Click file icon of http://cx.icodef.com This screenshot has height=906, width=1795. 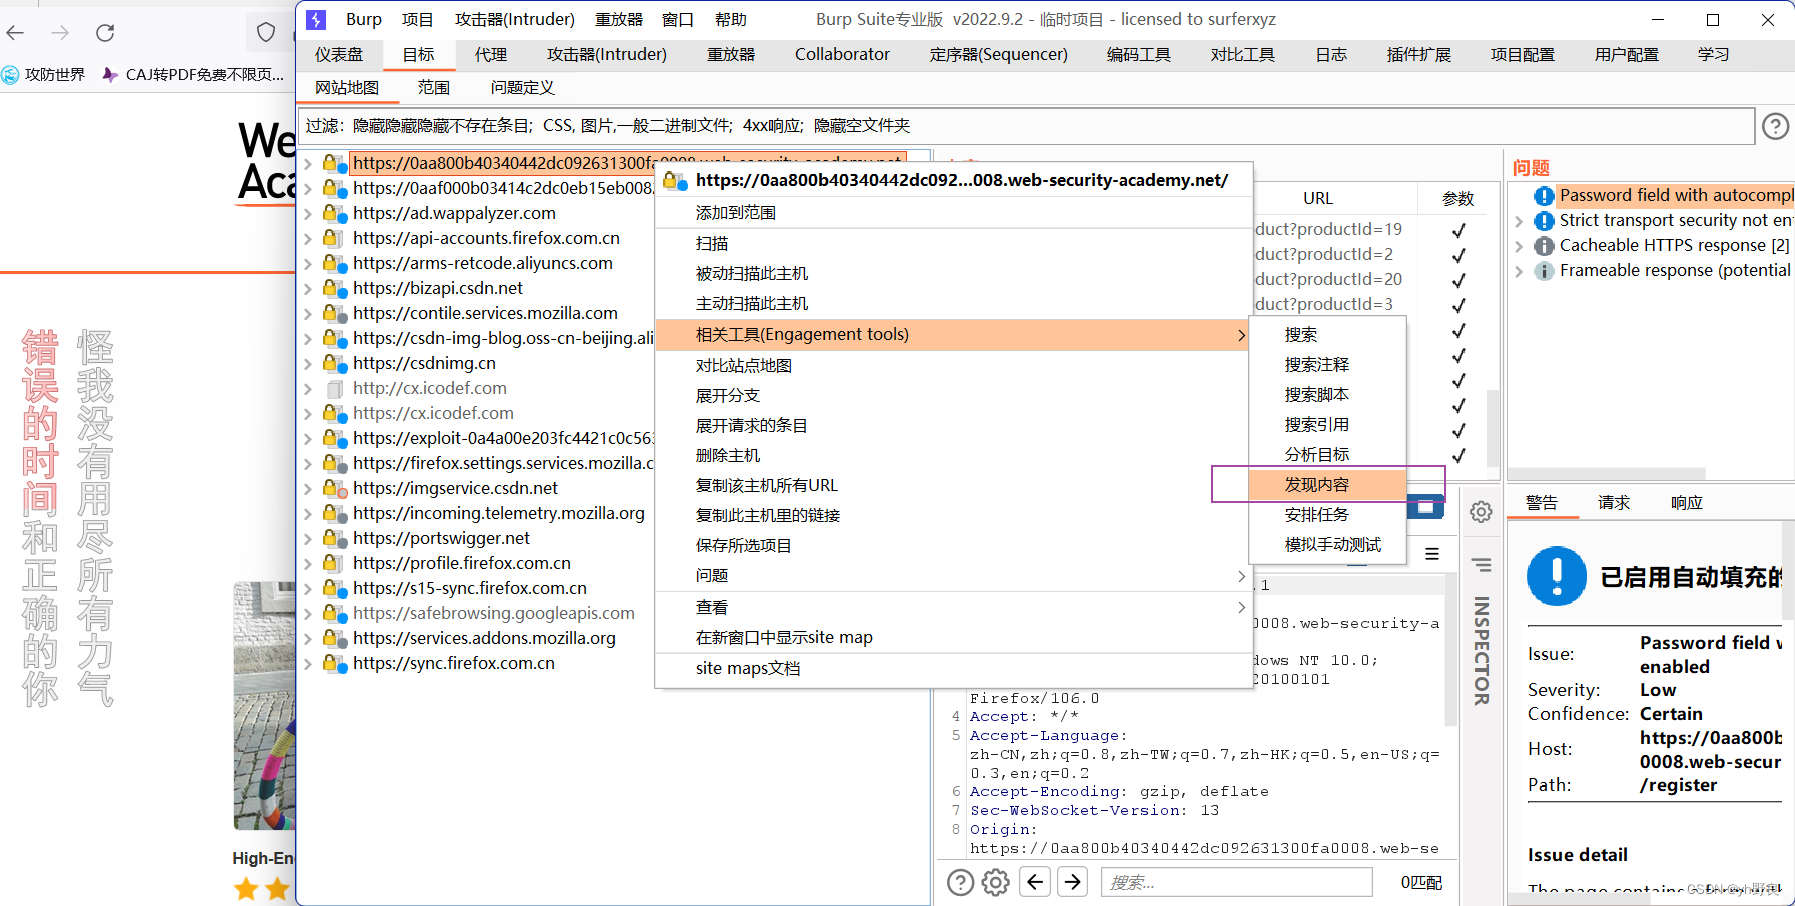click(336, 388)
